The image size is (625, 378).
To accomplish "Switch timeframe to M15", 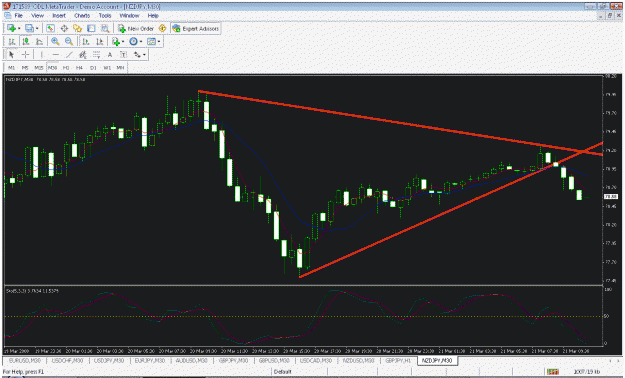I will point(39,68).
